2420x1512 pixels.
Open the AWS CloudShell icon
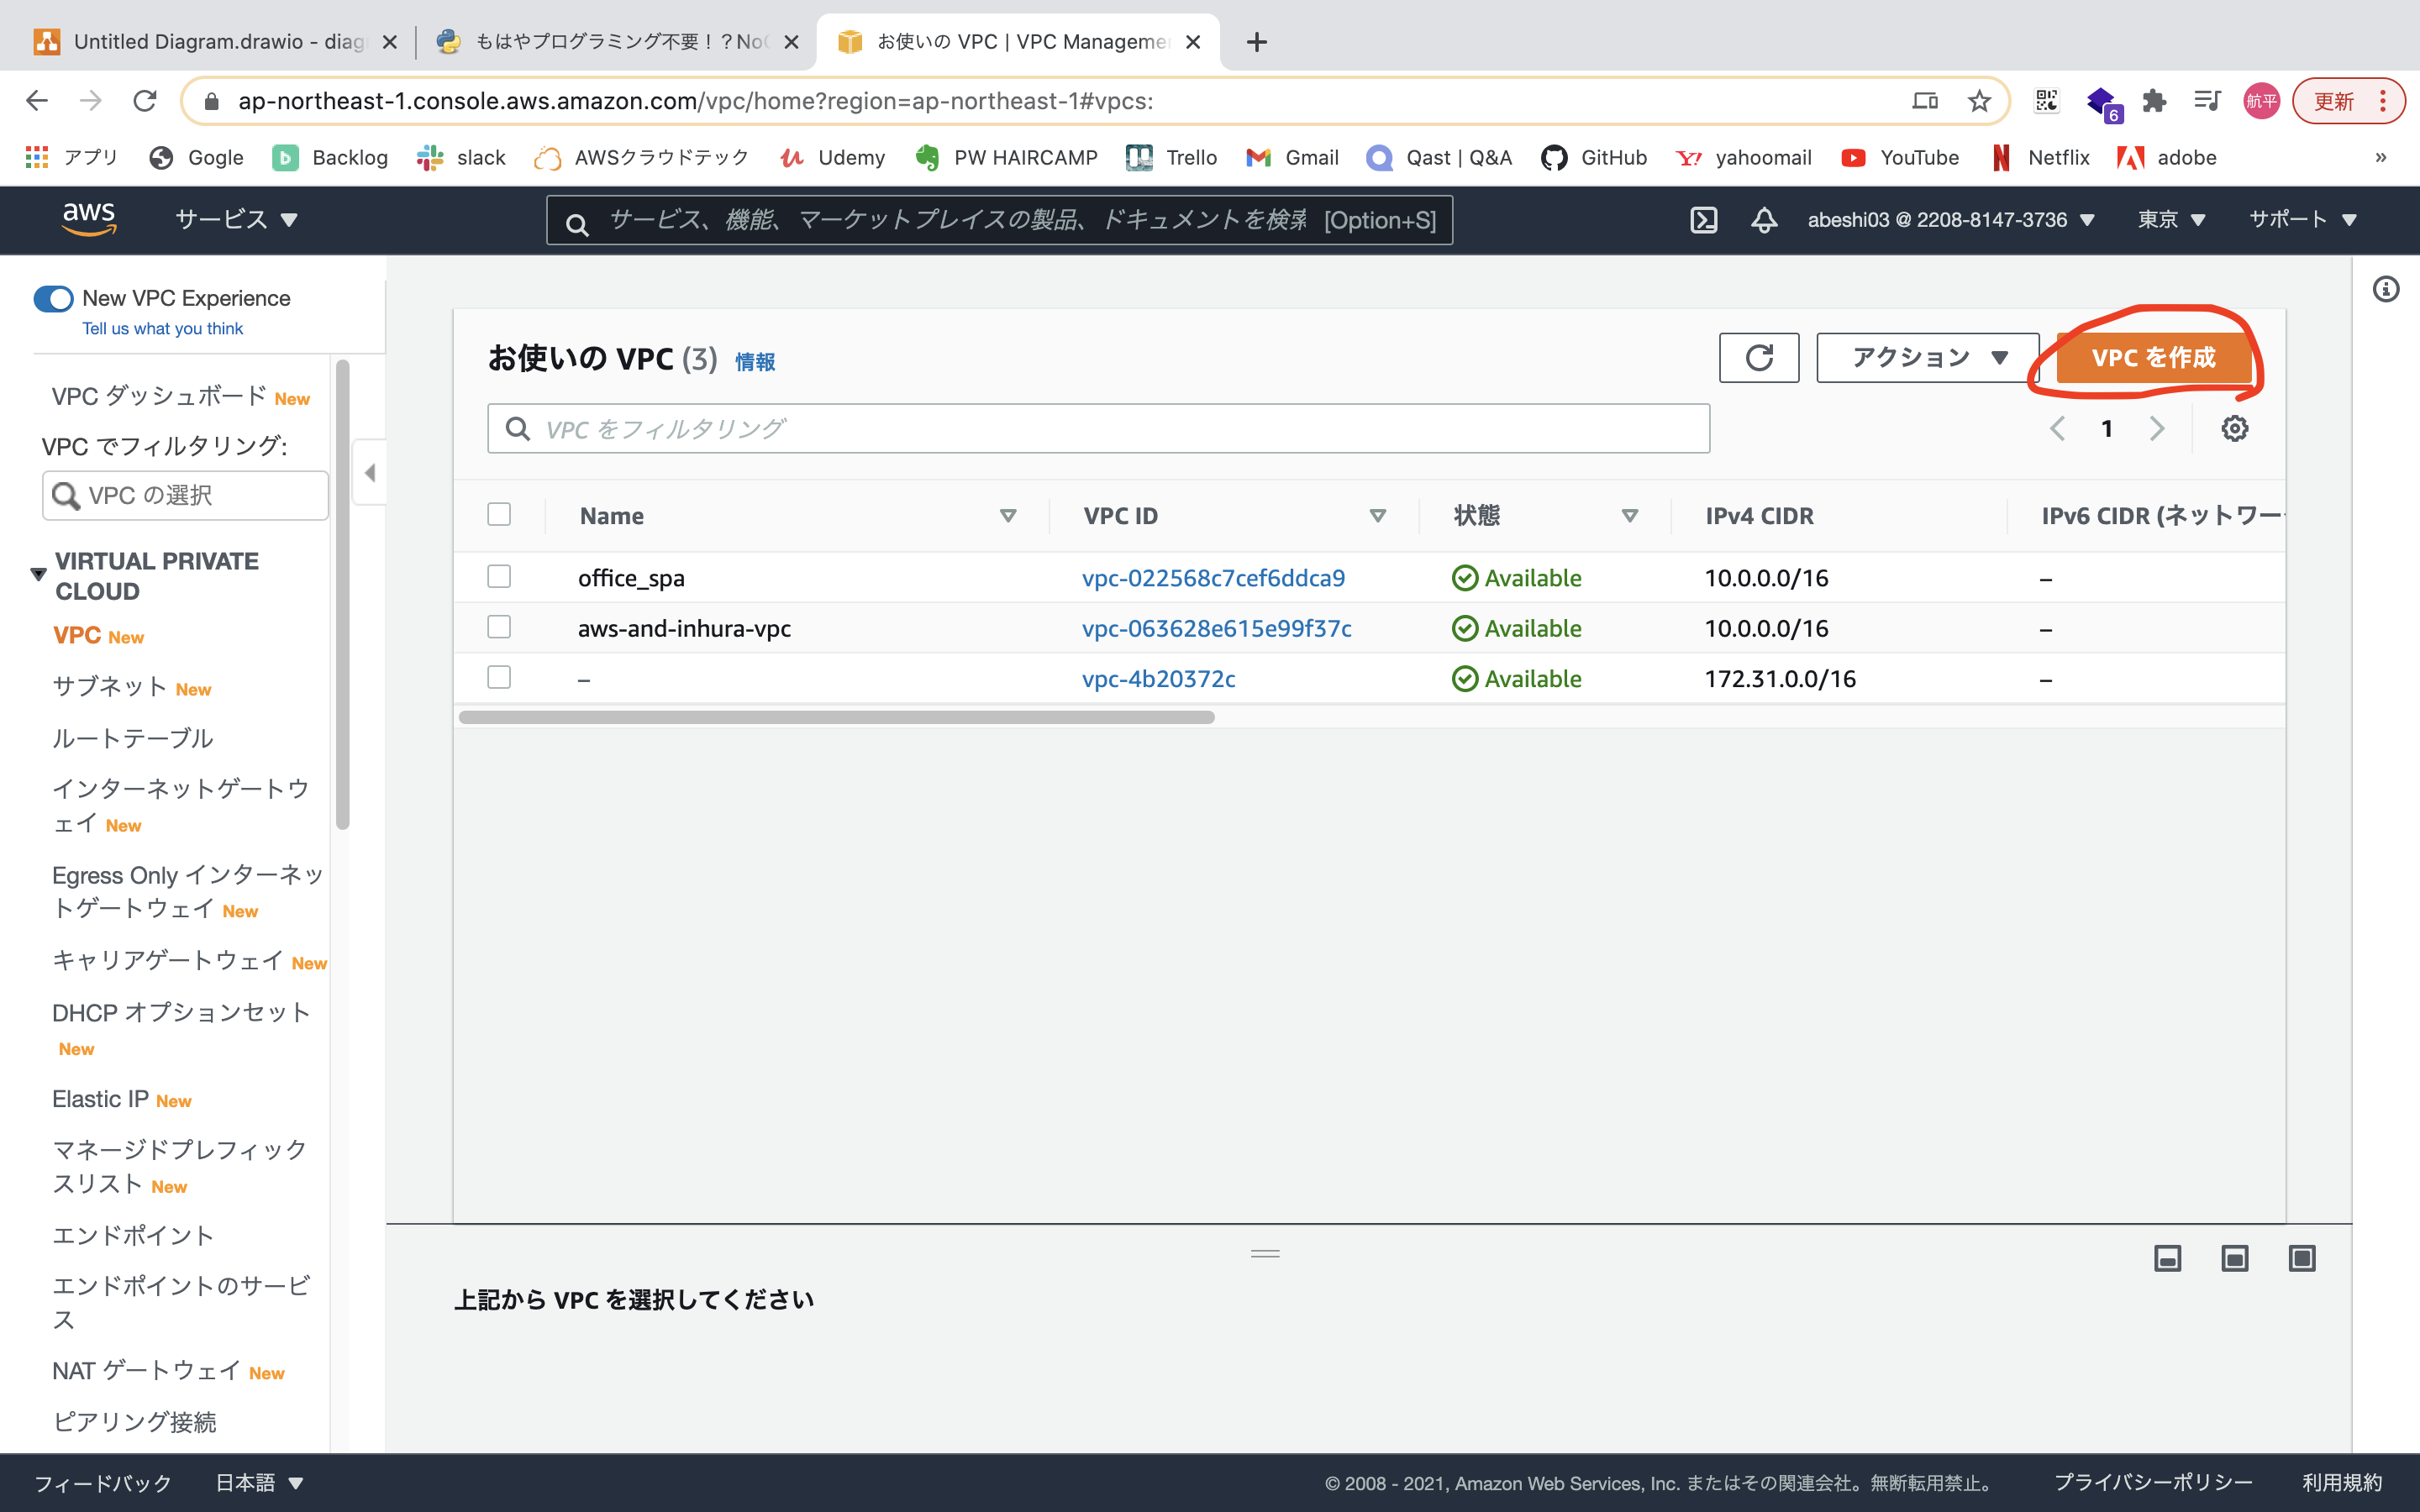pos(1703,220)
